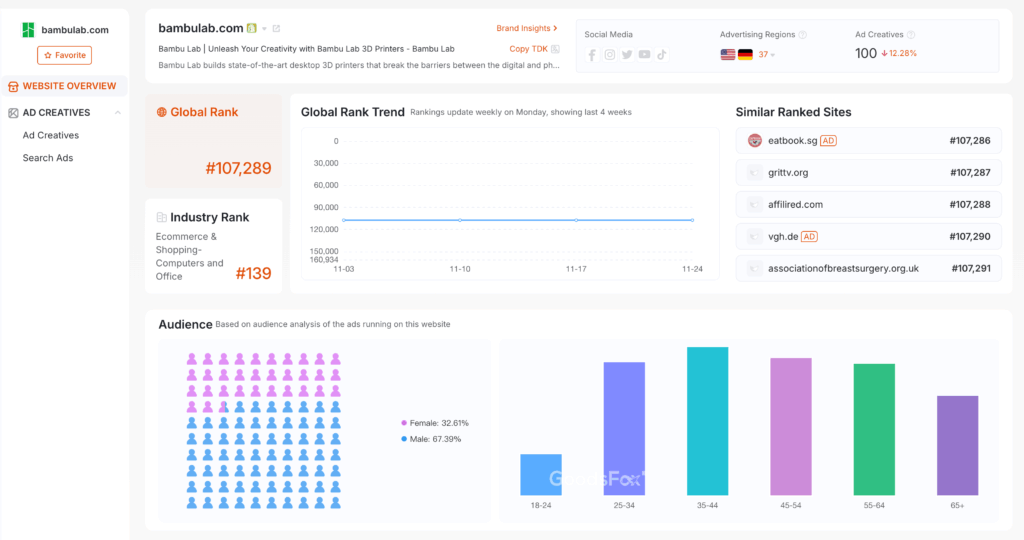This screenshot has width=1024, height=540.
Task: Click the TikTok social media icon
Action: (662, 55)
